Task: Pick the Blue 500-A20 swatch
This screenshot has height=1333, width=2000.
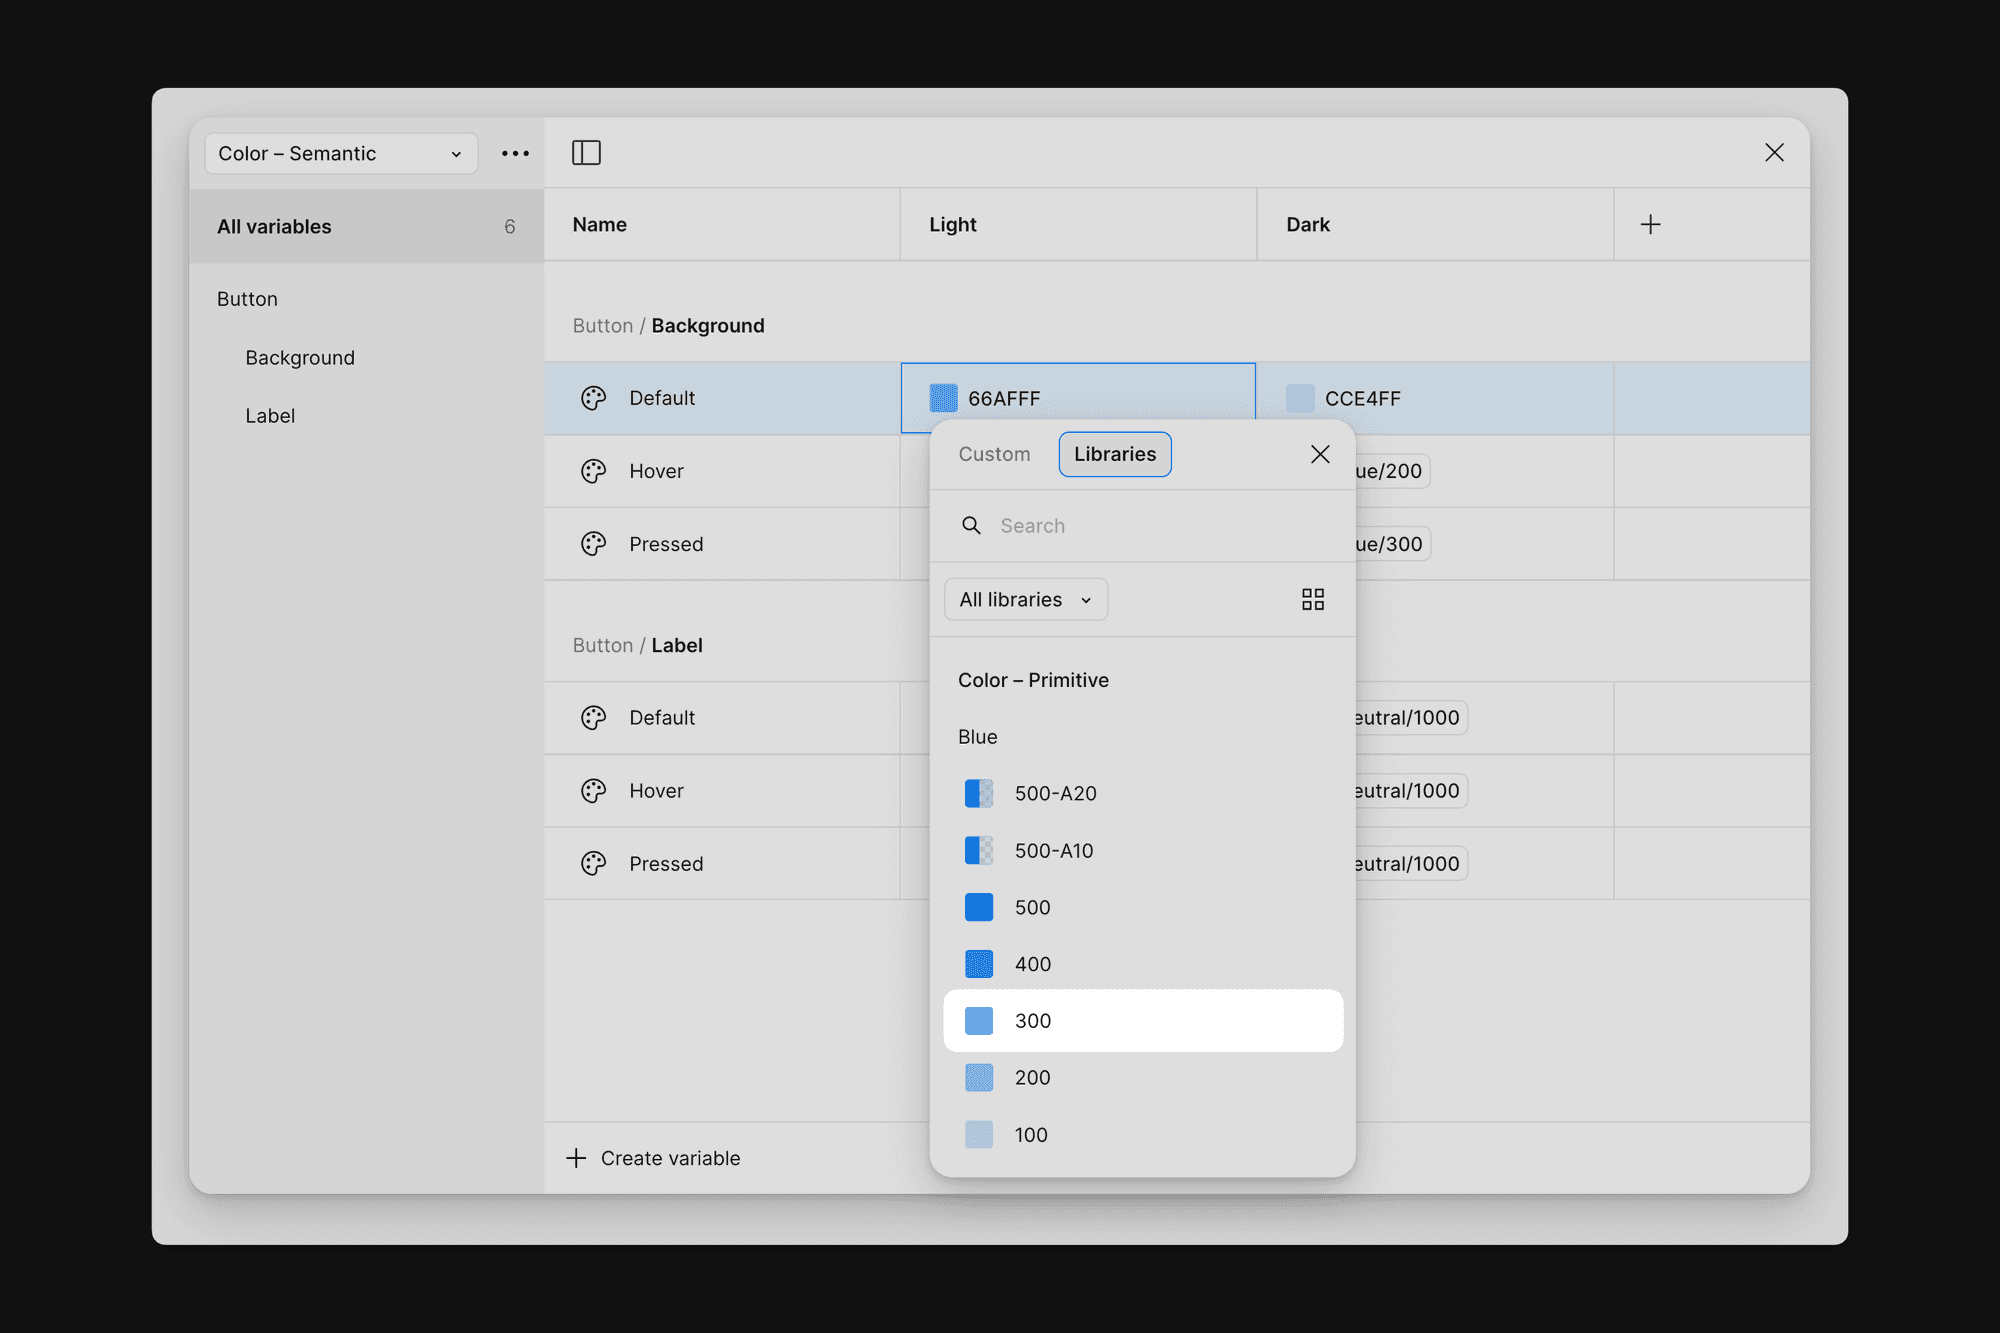Action: [x=1055, y=794]
